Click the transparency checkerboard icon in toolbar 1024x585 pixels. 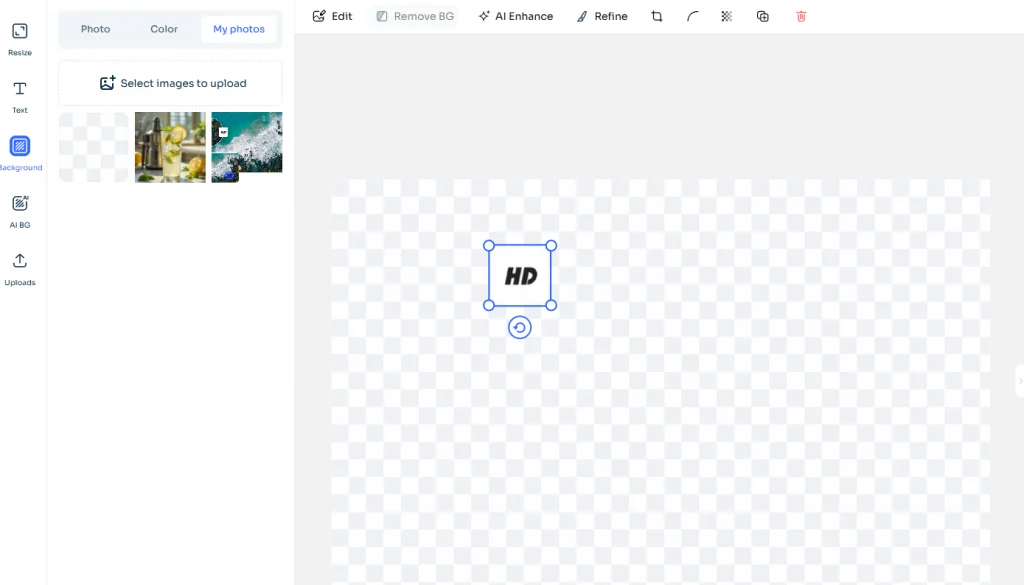point(727,17)
